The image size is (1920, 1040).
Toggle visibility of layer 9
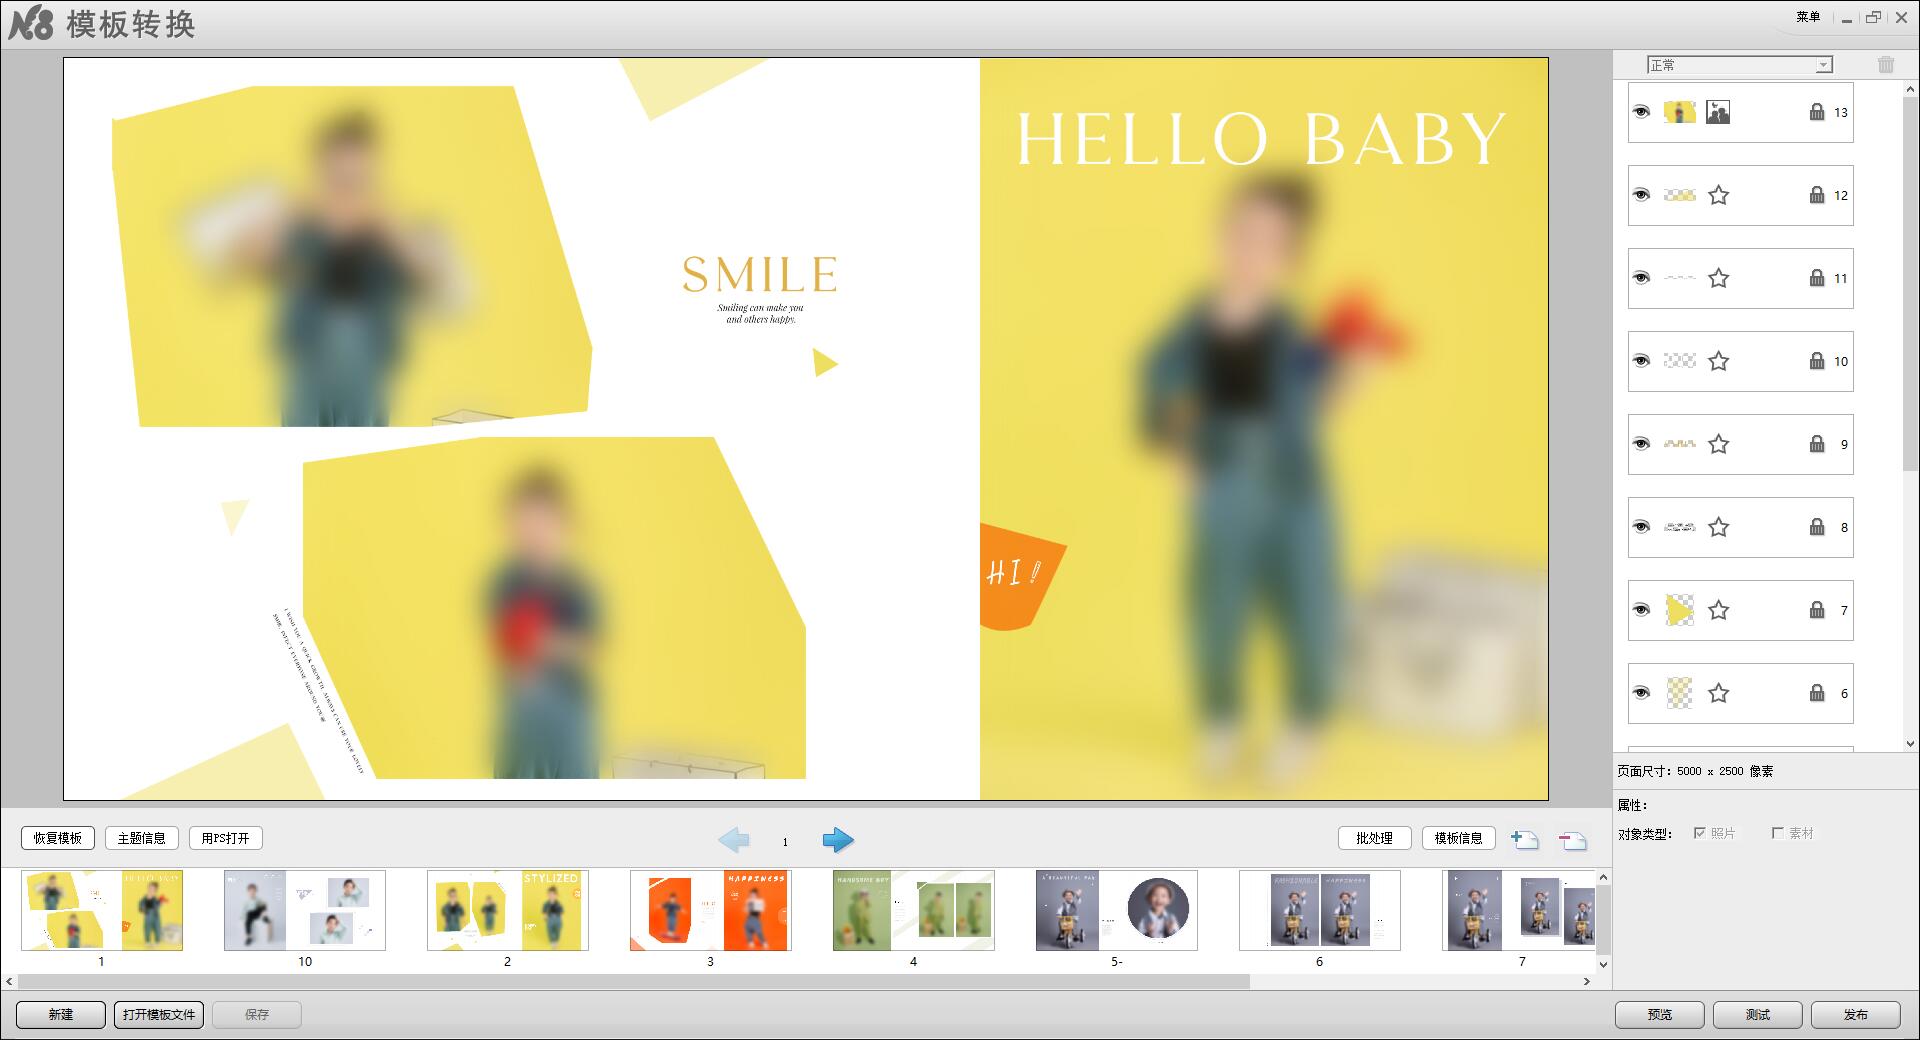point(1641,444)
